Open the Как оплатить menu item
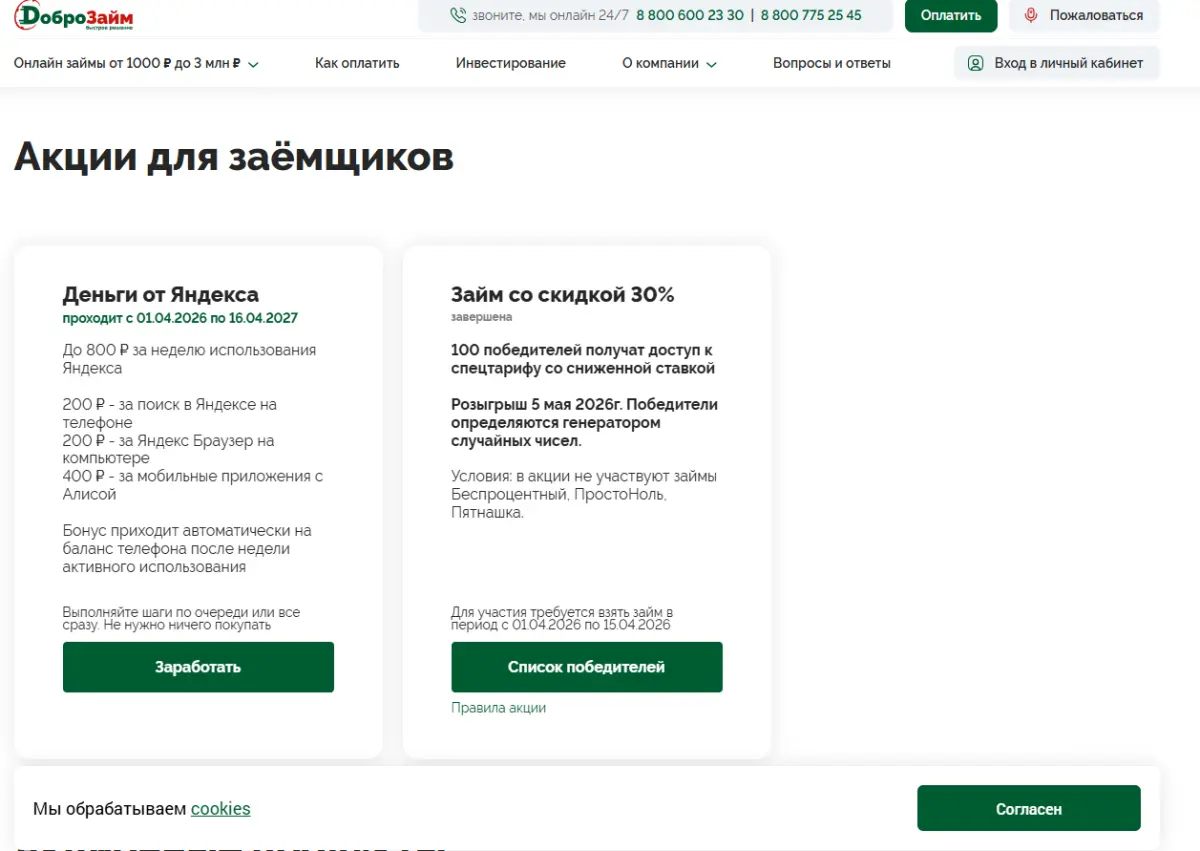1200x851 pixels. [x=357, y=63]
